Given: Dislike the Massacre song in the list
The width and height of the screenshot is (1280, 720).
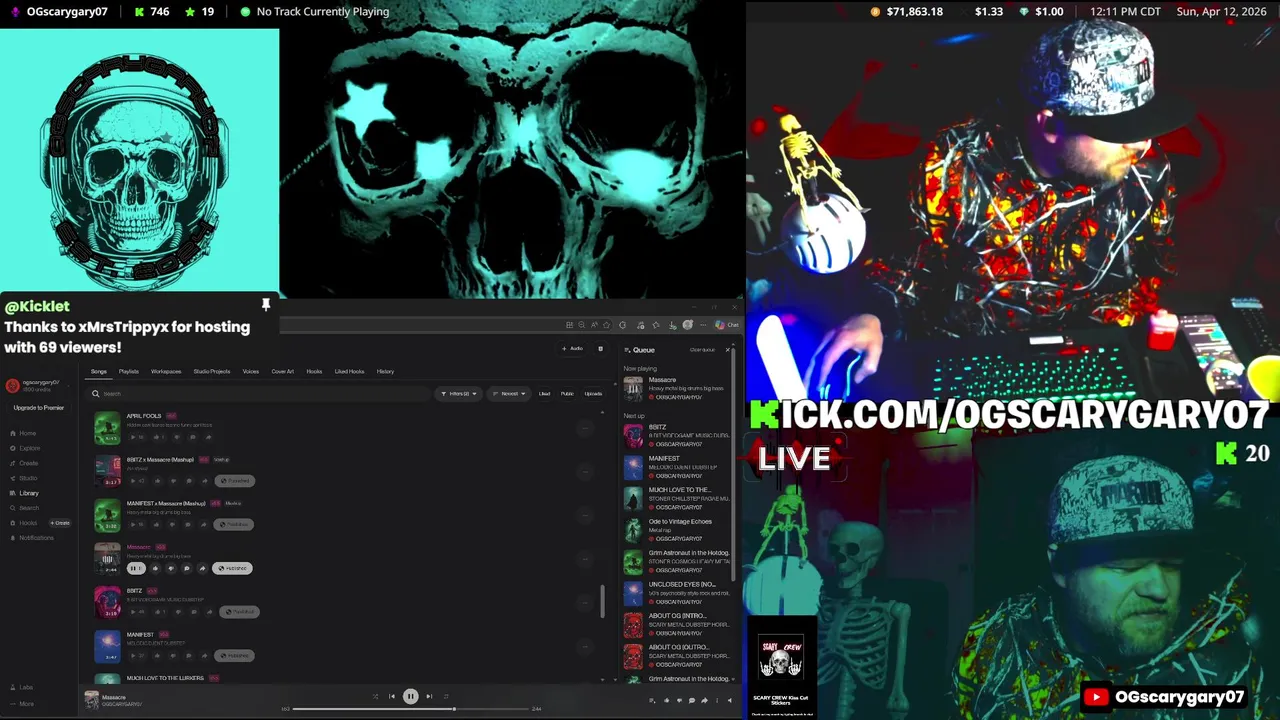Looking at the screenshot, I should [171, 568].
